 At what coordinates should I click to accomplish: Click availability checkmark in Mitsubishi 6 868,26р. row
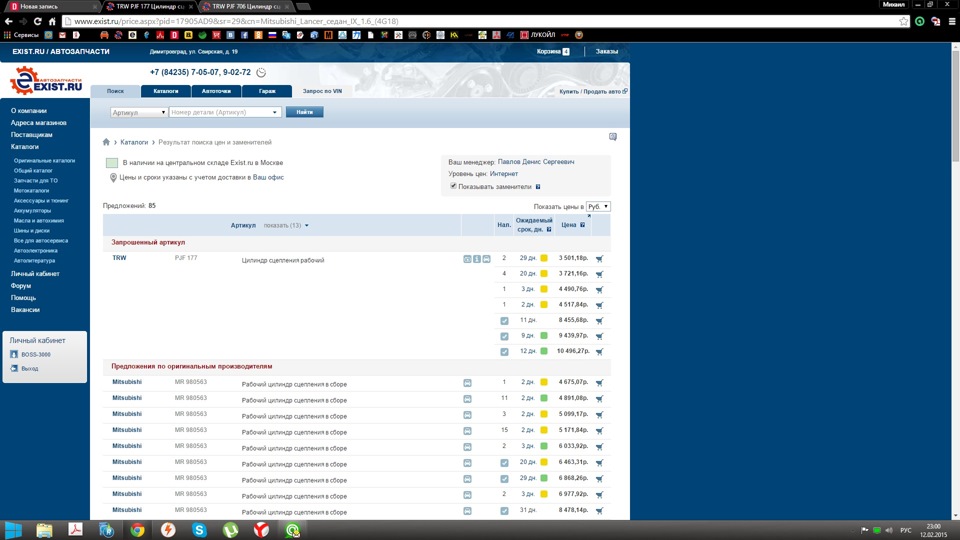click(x=504, y=479)
